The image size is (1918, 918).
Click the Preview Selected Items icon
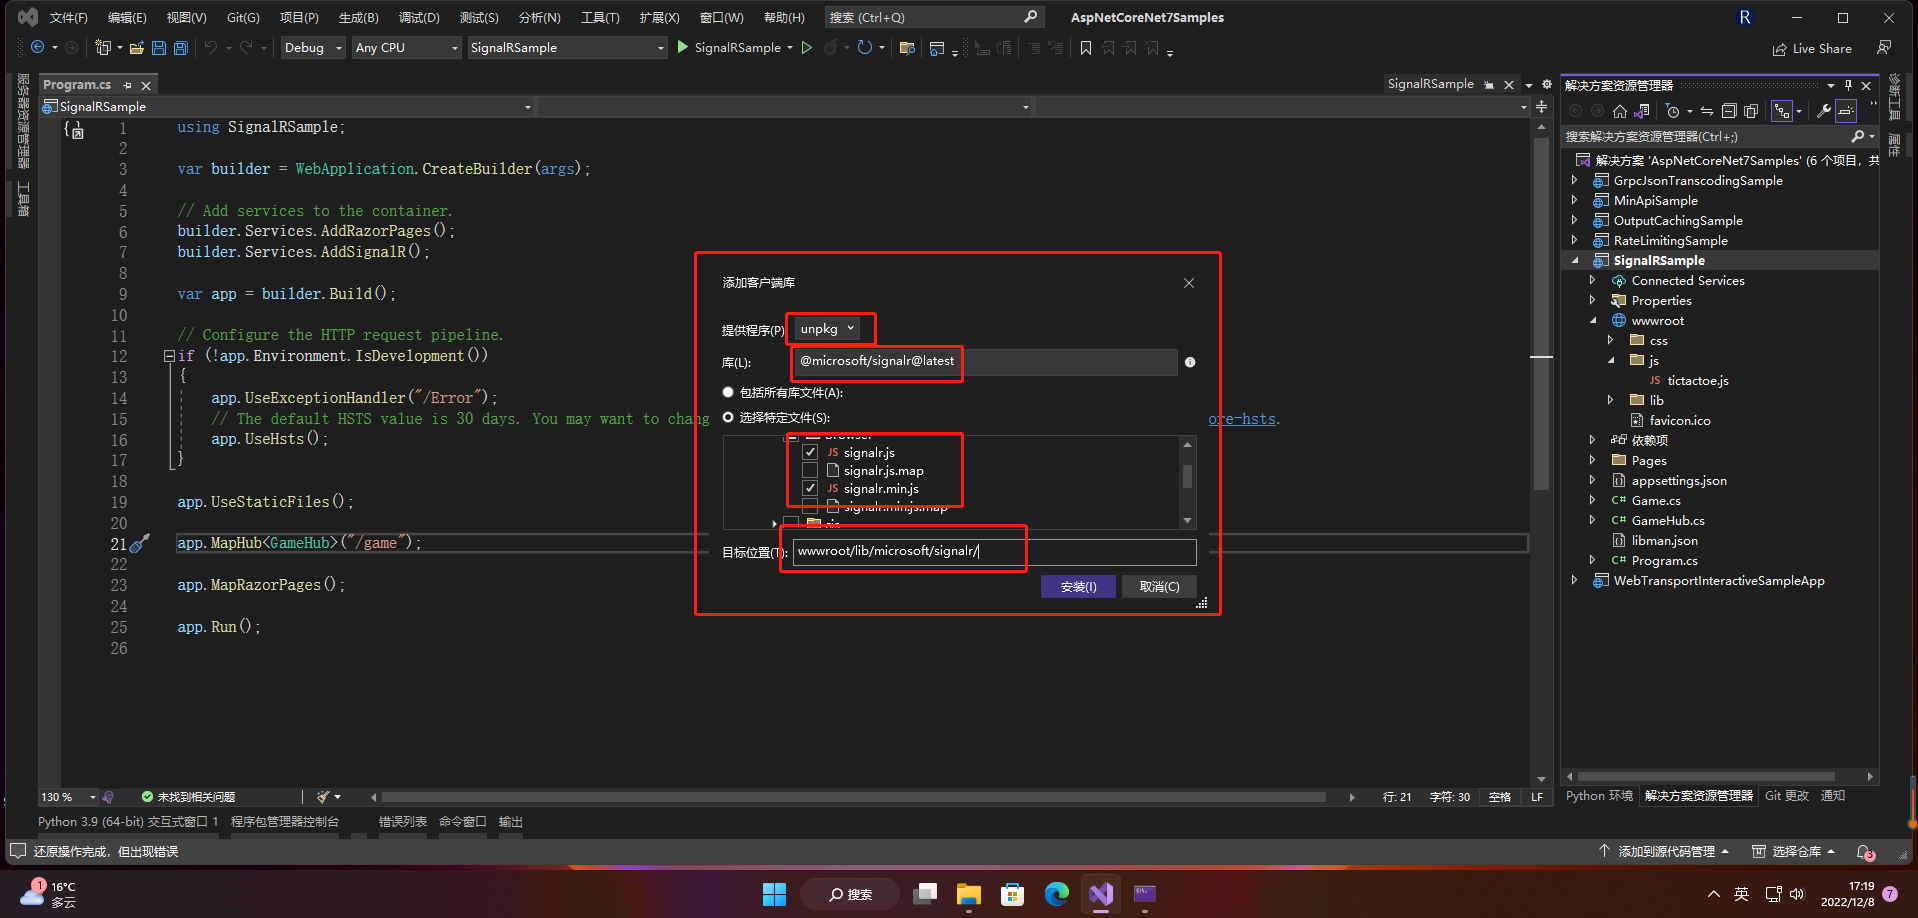(1846, 111)
